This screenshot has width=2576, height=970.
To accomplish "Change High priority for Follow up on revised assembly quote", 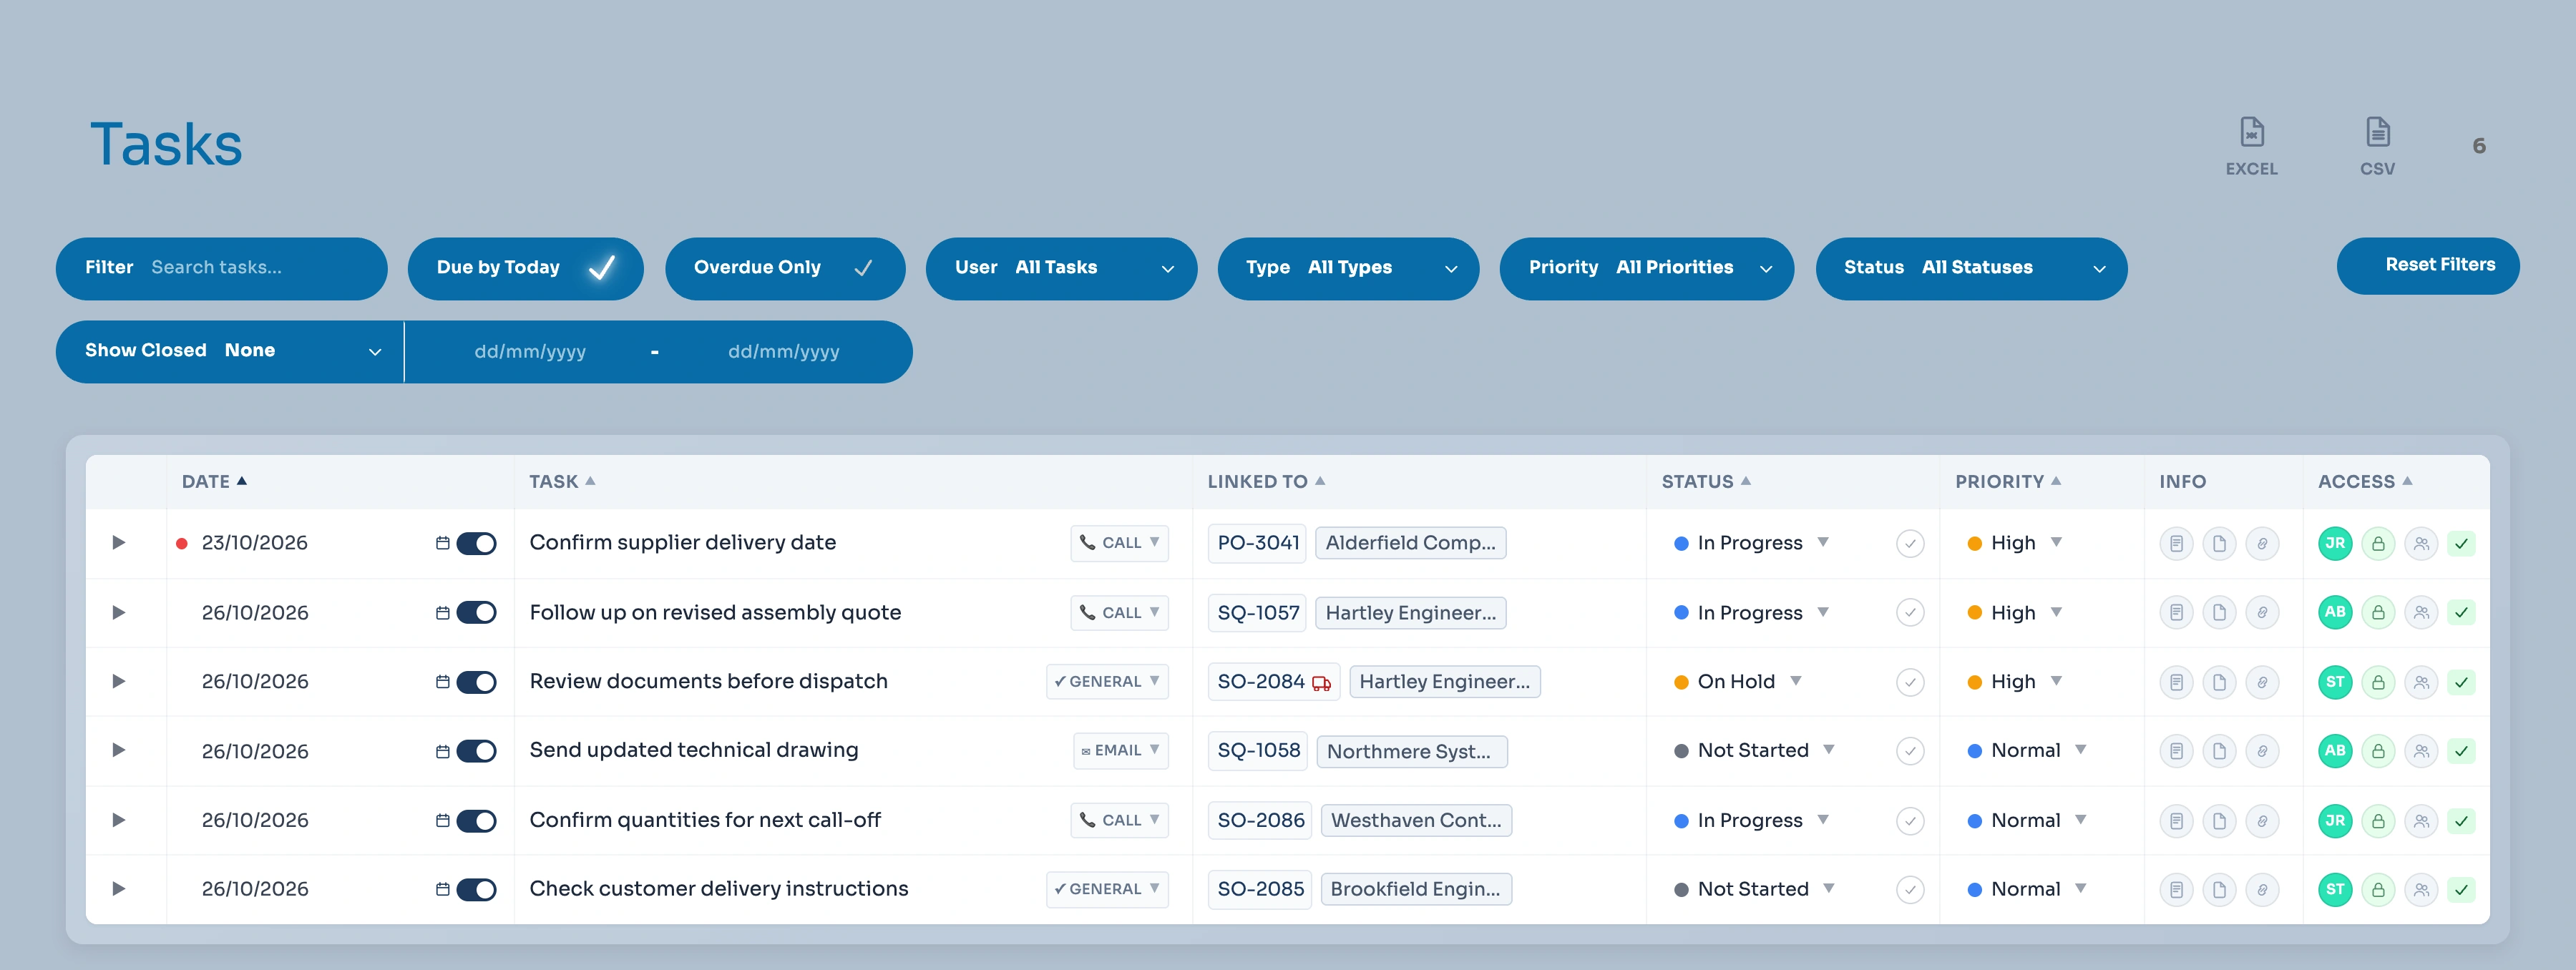I will click(x=2014, y=613).
